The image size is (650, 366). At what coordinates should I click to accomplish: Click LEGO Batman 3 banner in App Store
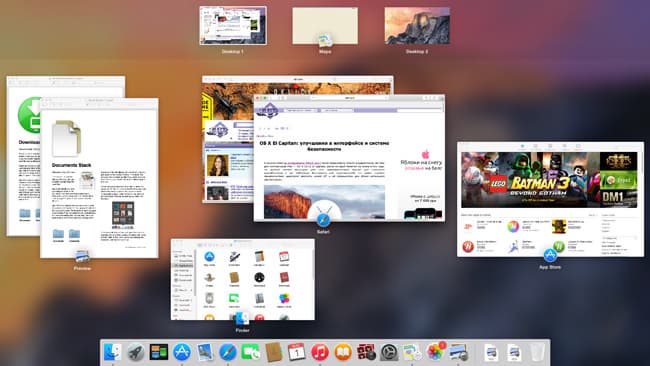531,179
